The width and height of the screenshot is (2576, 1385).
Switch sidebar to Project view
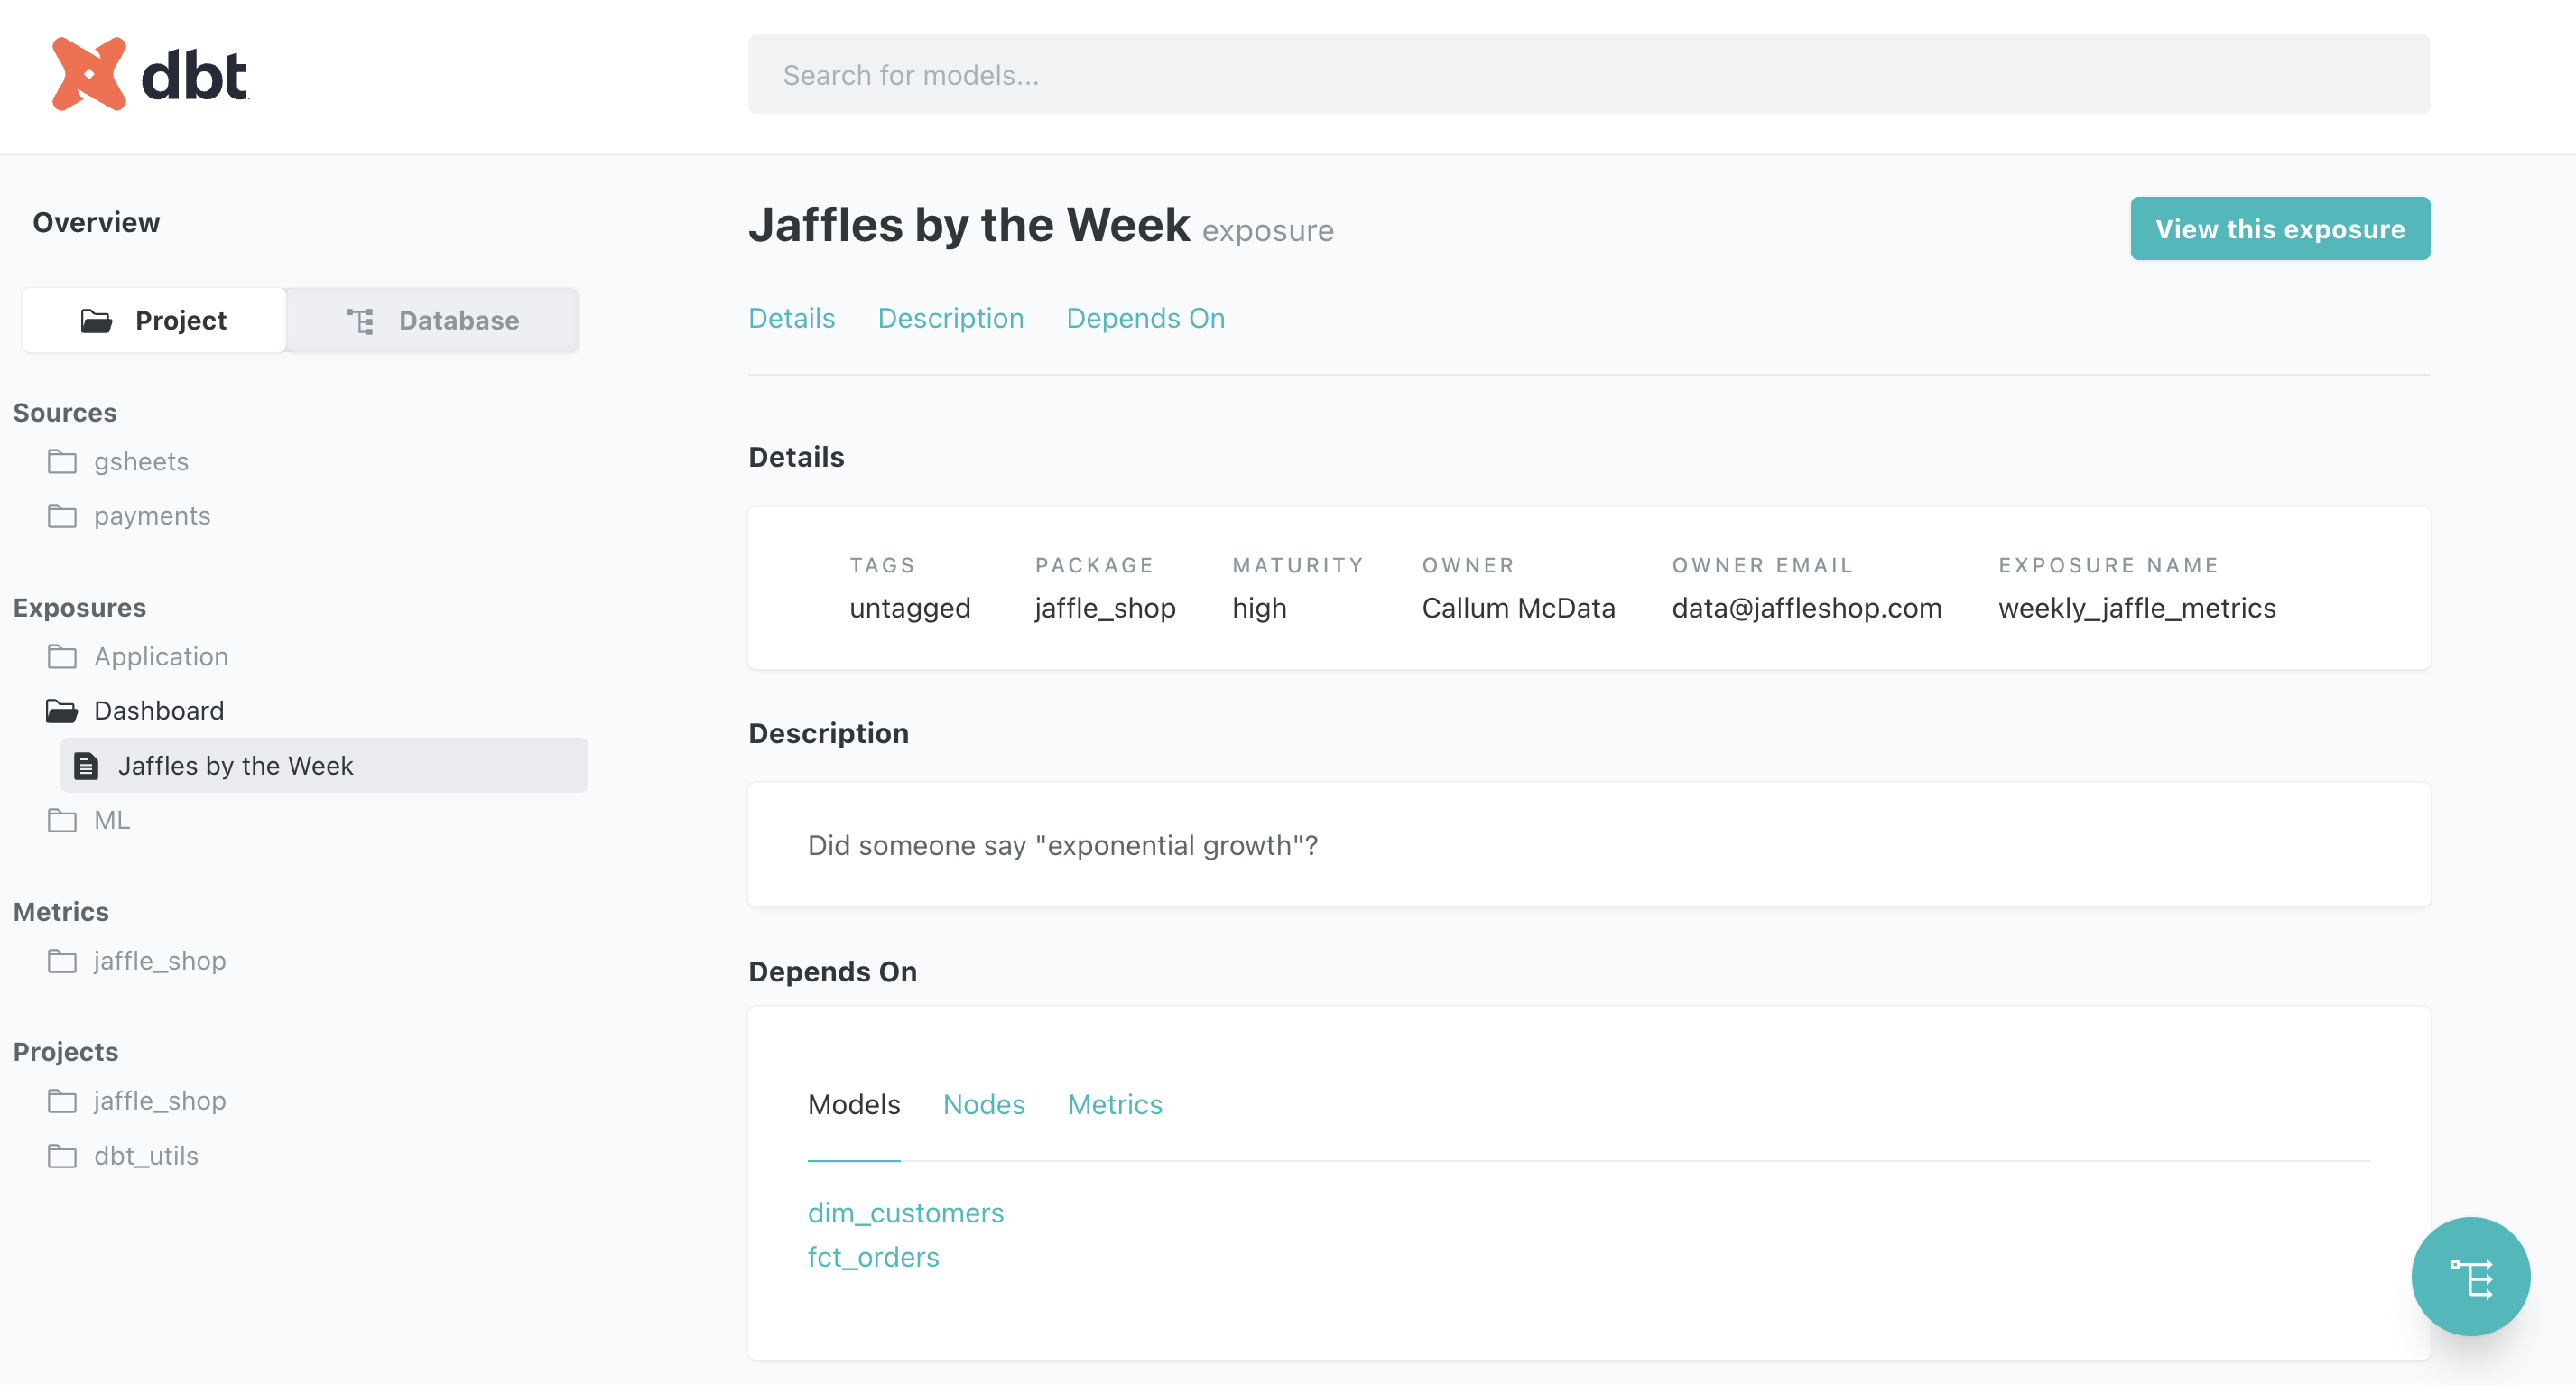point(154,320)
